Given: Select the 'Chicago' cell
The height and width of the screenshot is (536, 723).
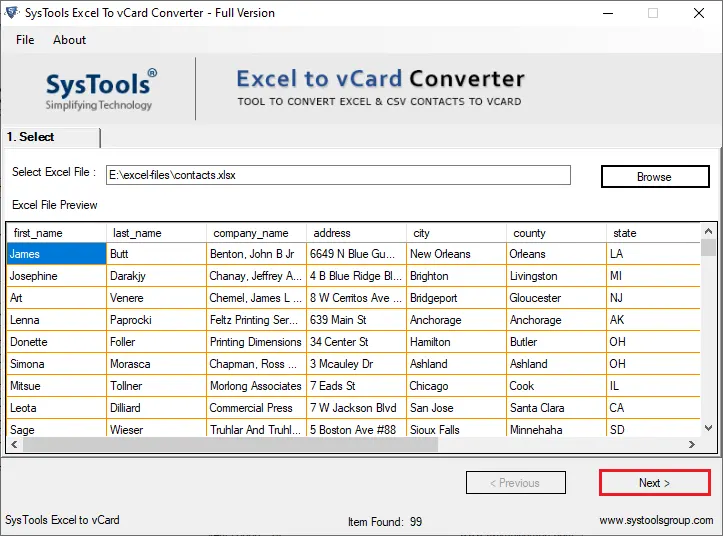Looking at the screenshot, I should coord(456,386).
